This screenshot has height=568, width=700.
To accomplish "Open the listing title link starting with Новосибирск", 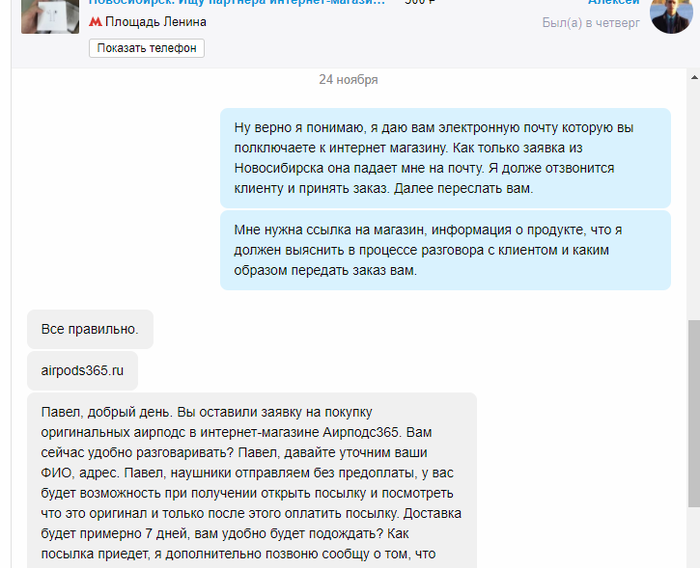I will (x=238, y=3).
